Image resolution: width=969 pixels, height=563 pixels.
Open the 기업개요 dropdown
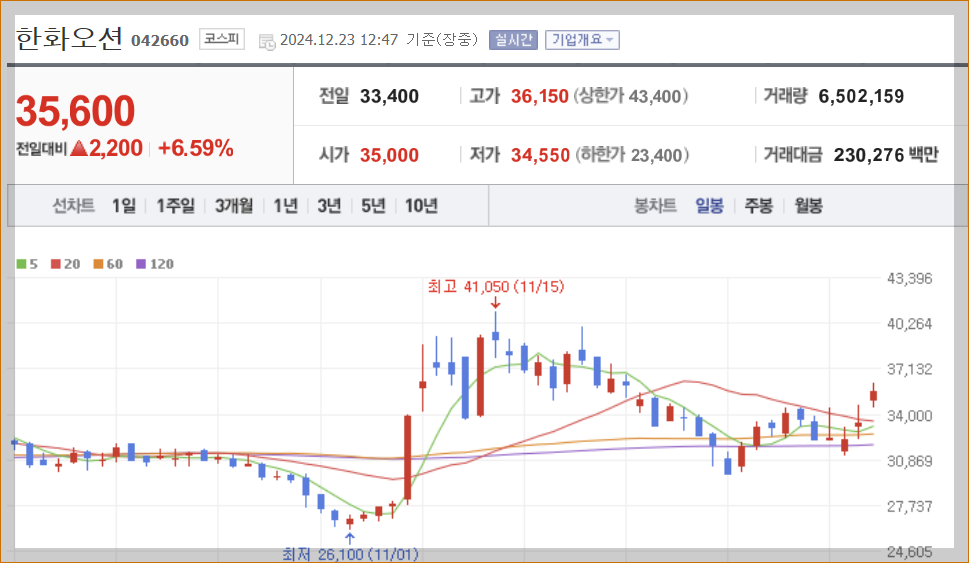coord(582,40)
